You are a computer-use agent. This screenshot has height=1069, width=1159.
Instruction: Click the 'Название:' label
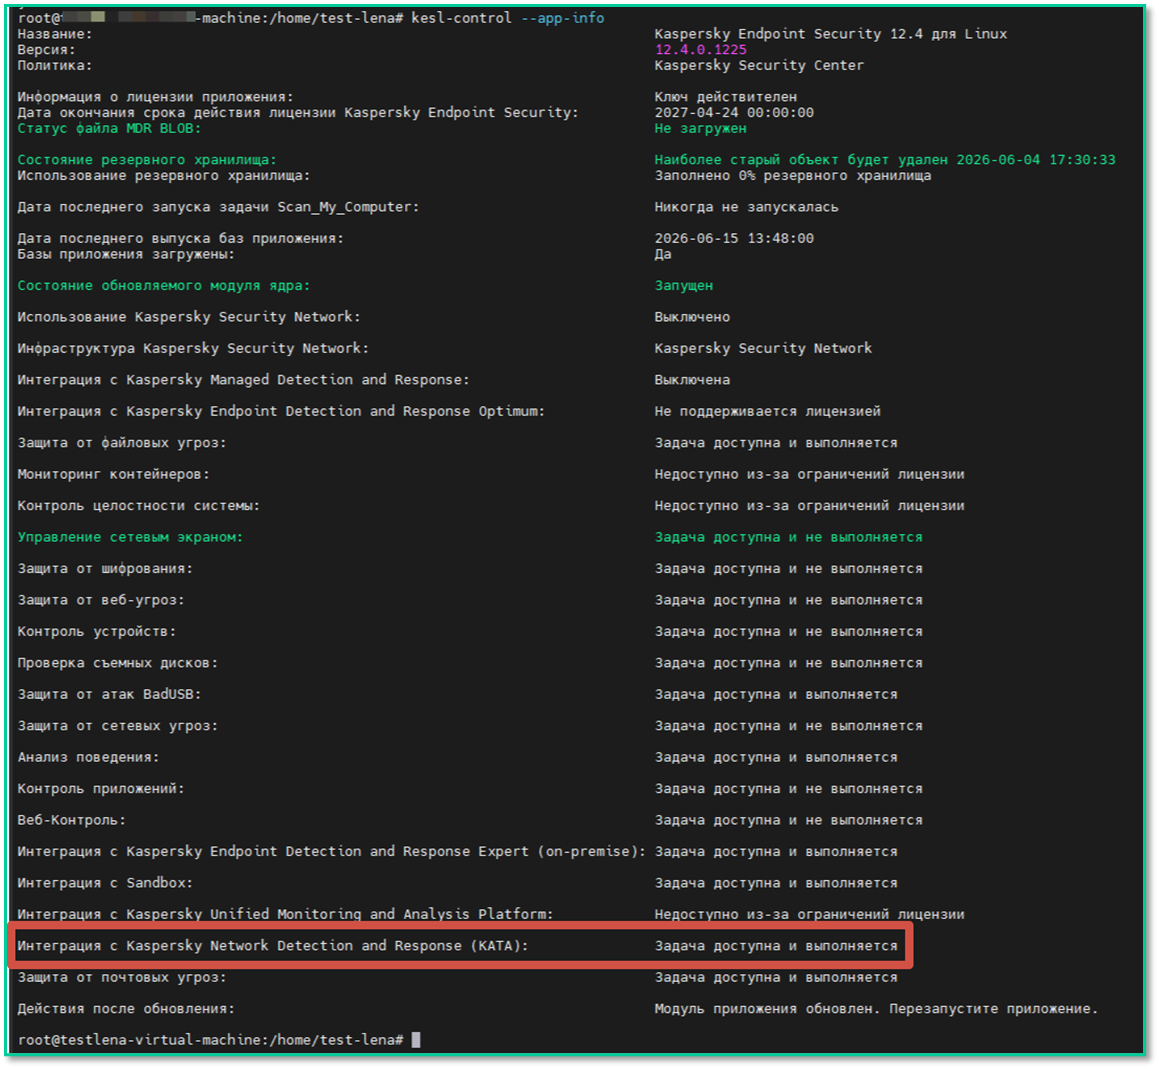[55, 34]
